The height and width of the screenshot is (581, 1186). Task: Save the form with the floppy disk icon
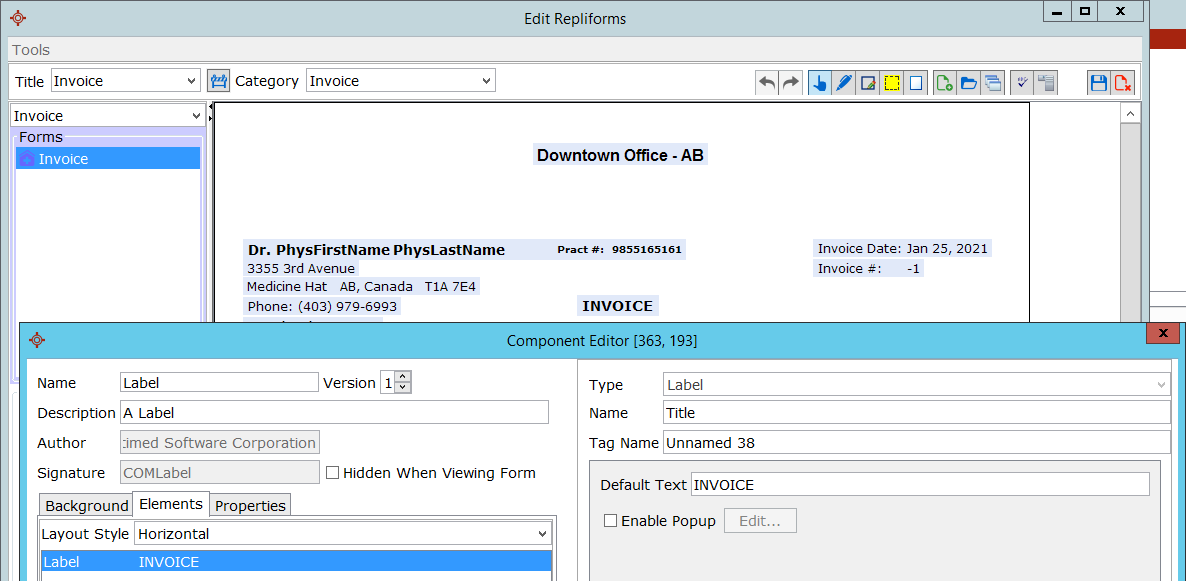pyautogui.click(x=1099, y=83)
